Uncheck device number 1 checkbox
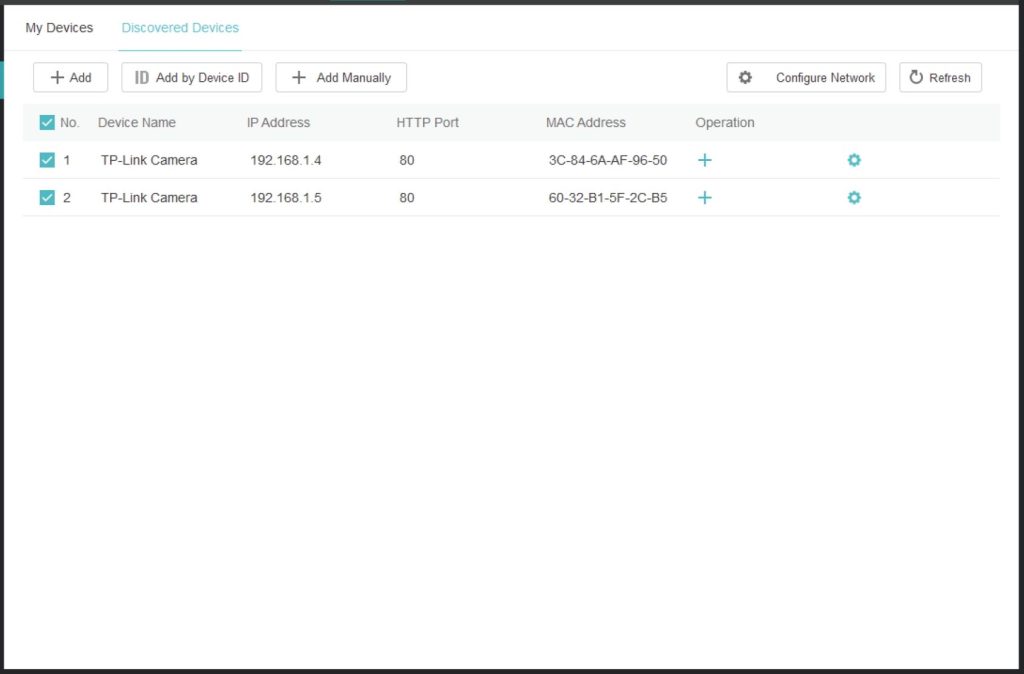The height and width of the screenshot is (674, 1024). coord(47,159)
